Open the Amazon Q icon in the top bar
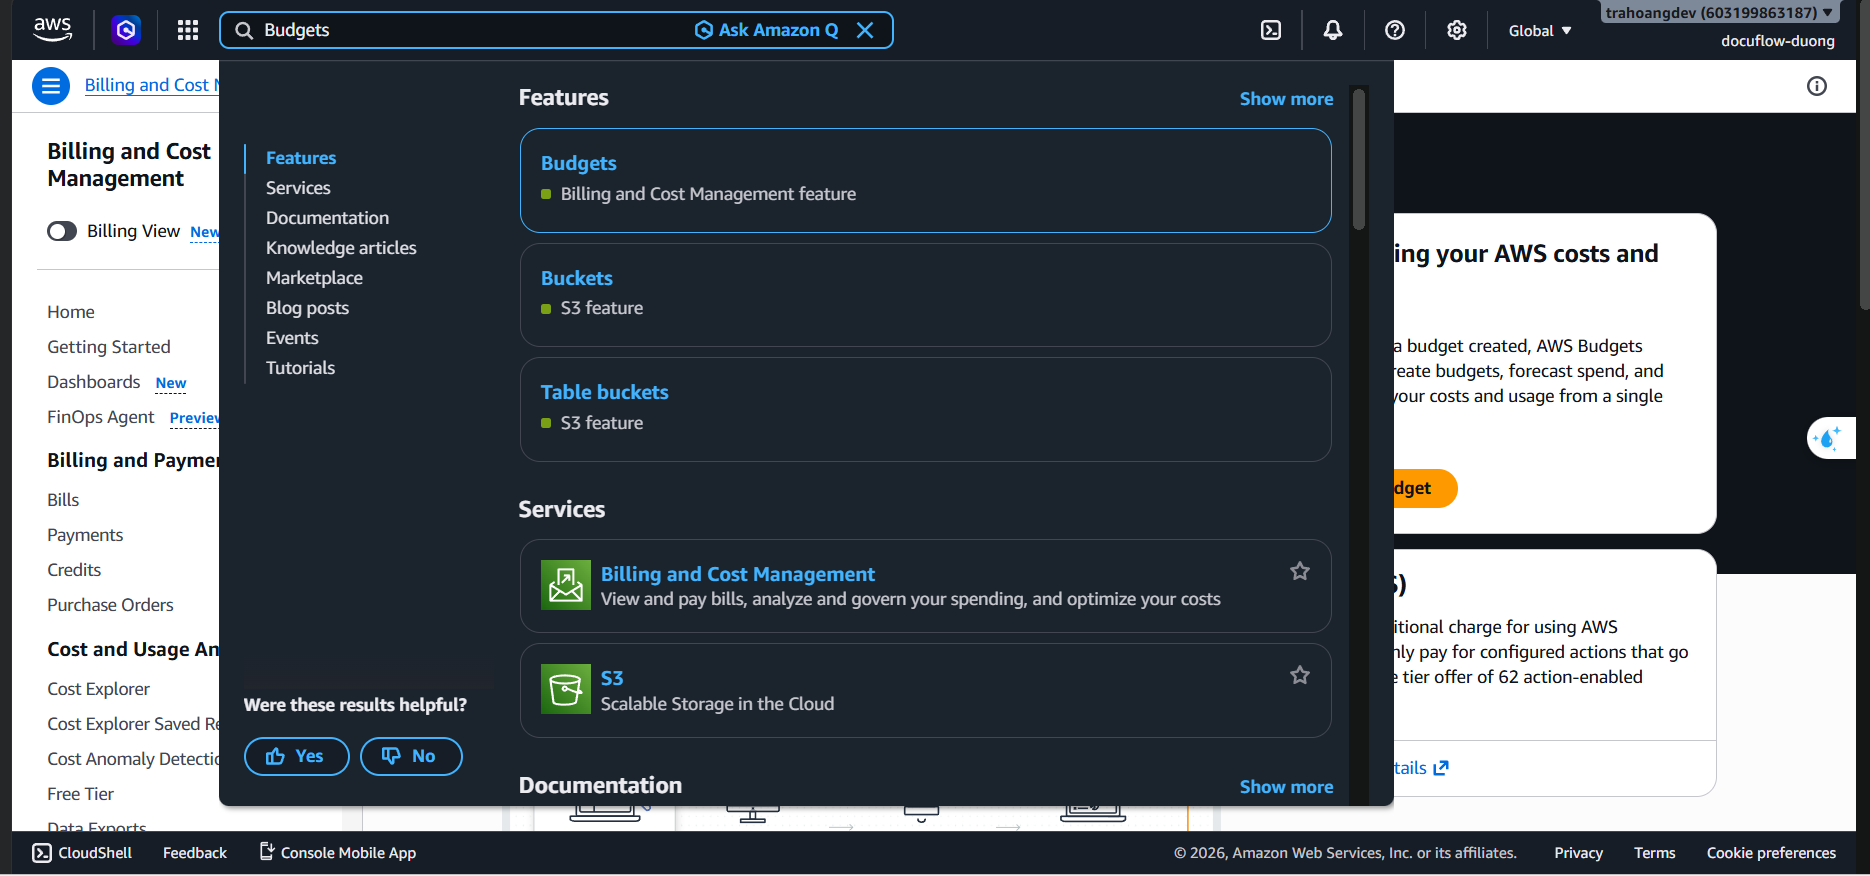 pos(126,30)
